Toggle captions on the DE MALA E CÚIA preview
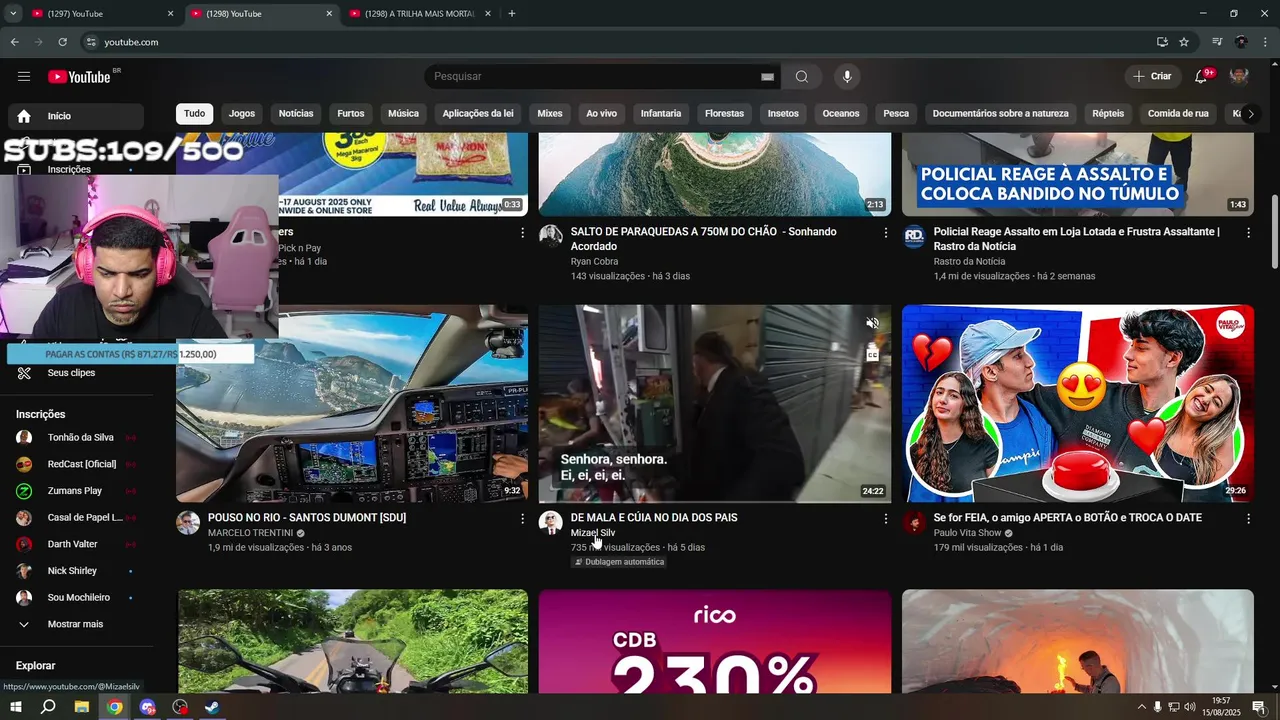Viewport: 1280px width, 720px height. point(872,354)
